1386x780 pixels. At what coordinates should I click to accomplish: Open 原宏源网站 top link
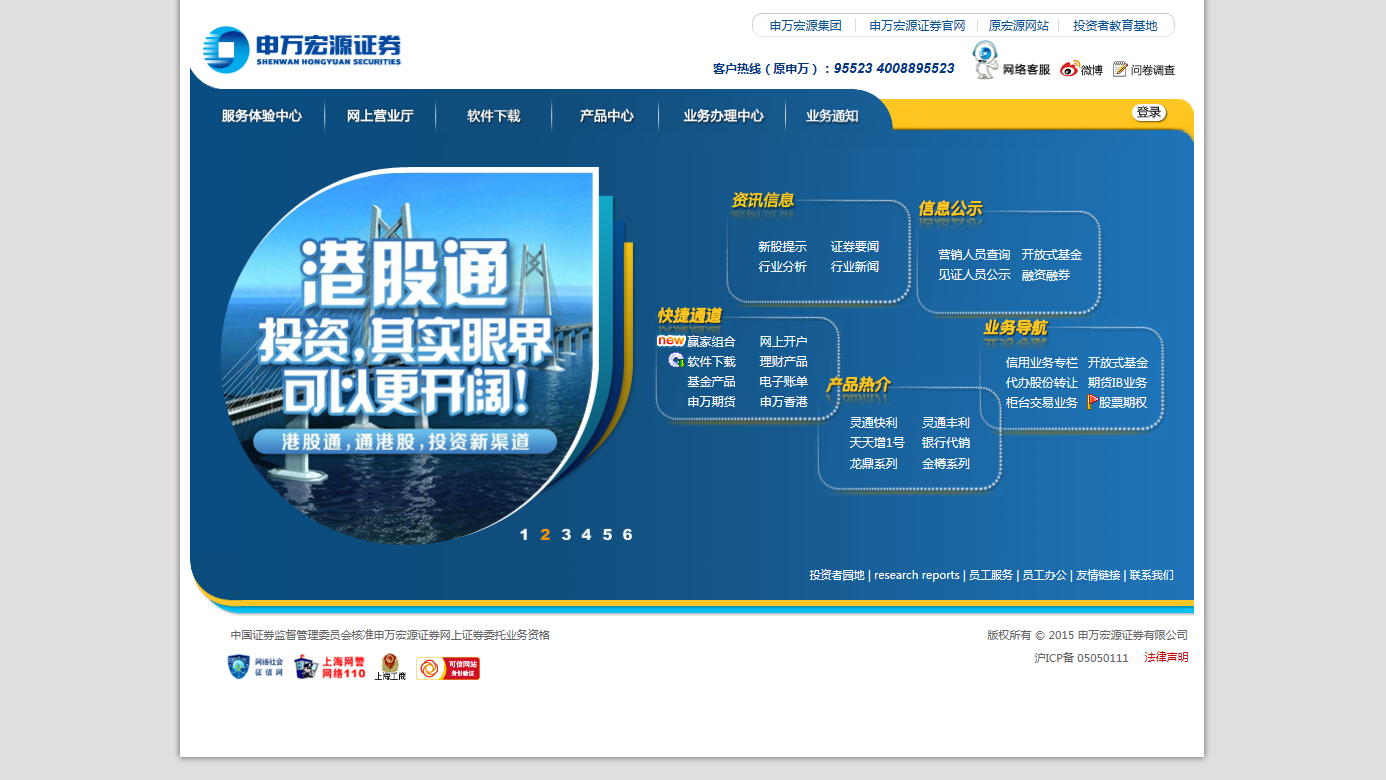[1019, 26]
